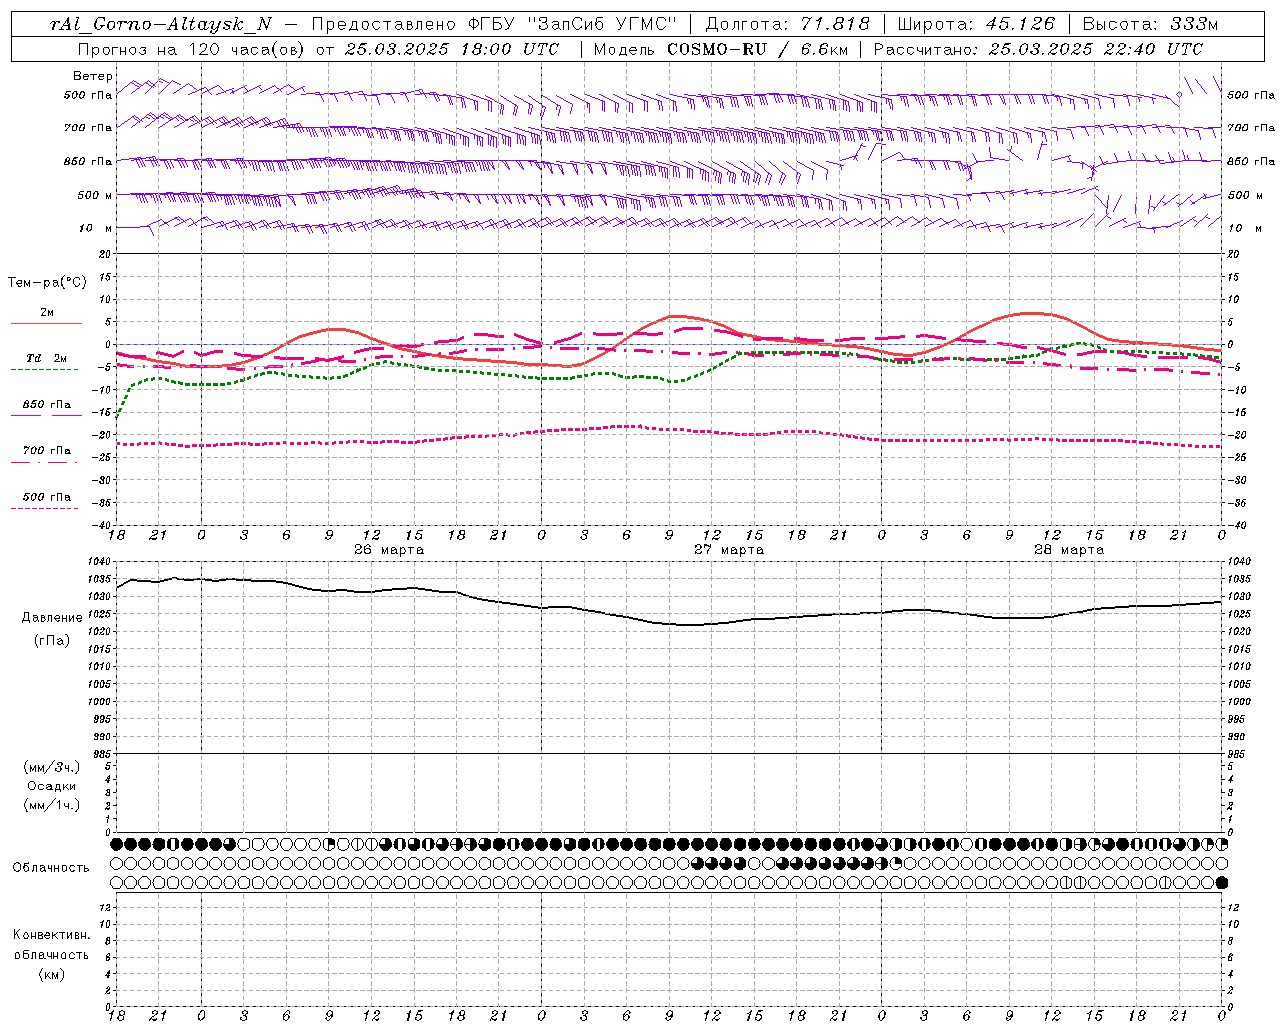Click the 10 м wind level label on the left
The height and width of the screenshot is (1024, 1280).
click(94, 228)
